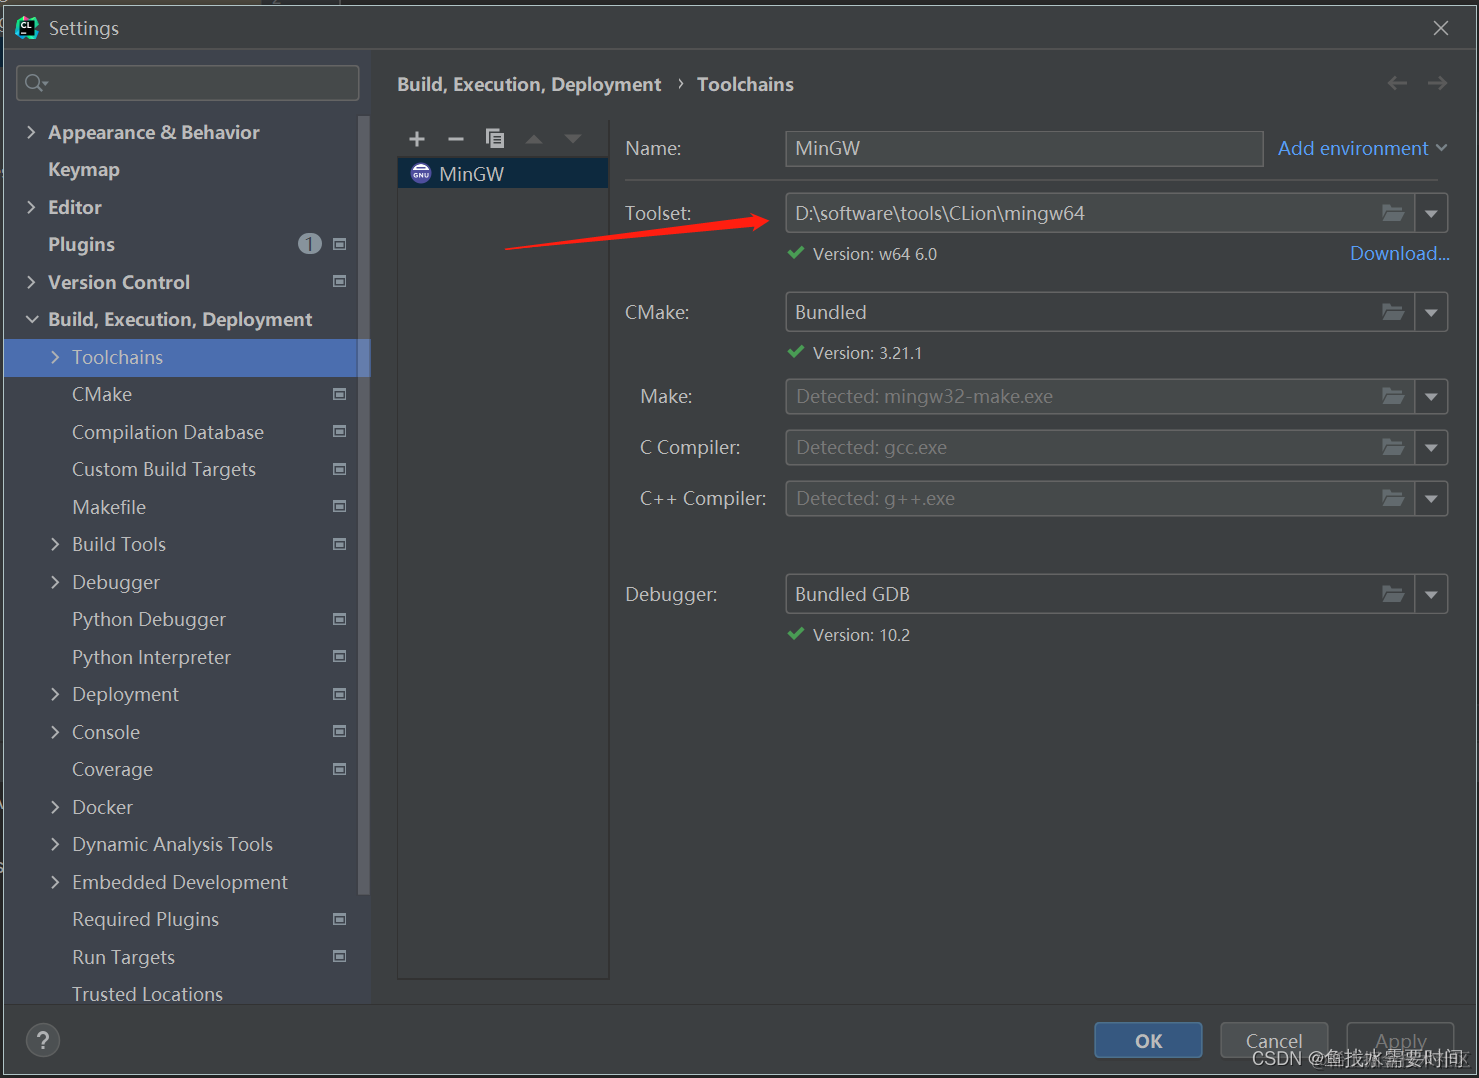Open Trusted Locations settings page
1479x1078 pixels.
(x=147, y=994)
